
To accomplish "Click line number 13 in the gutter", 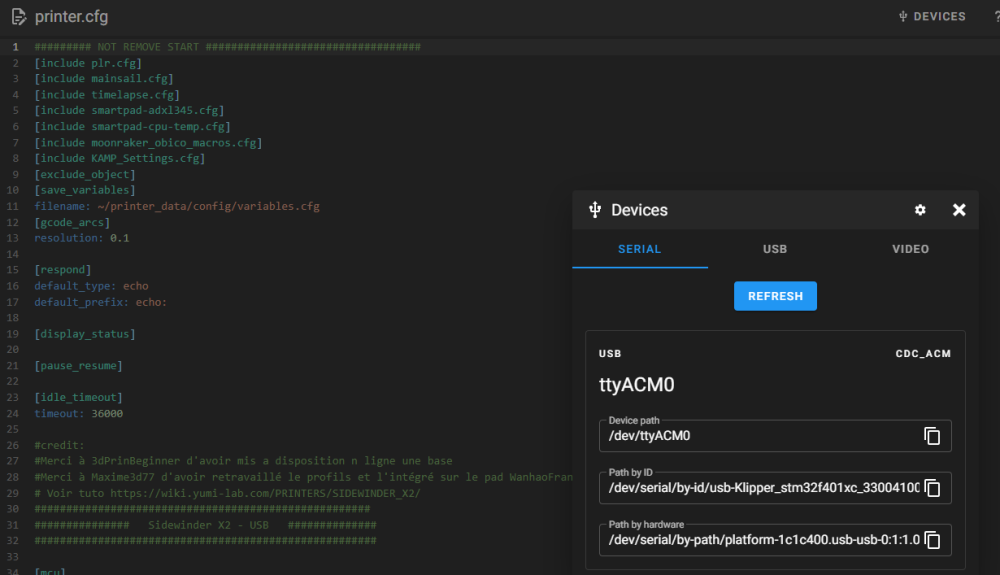I will (x=14, y=238).
